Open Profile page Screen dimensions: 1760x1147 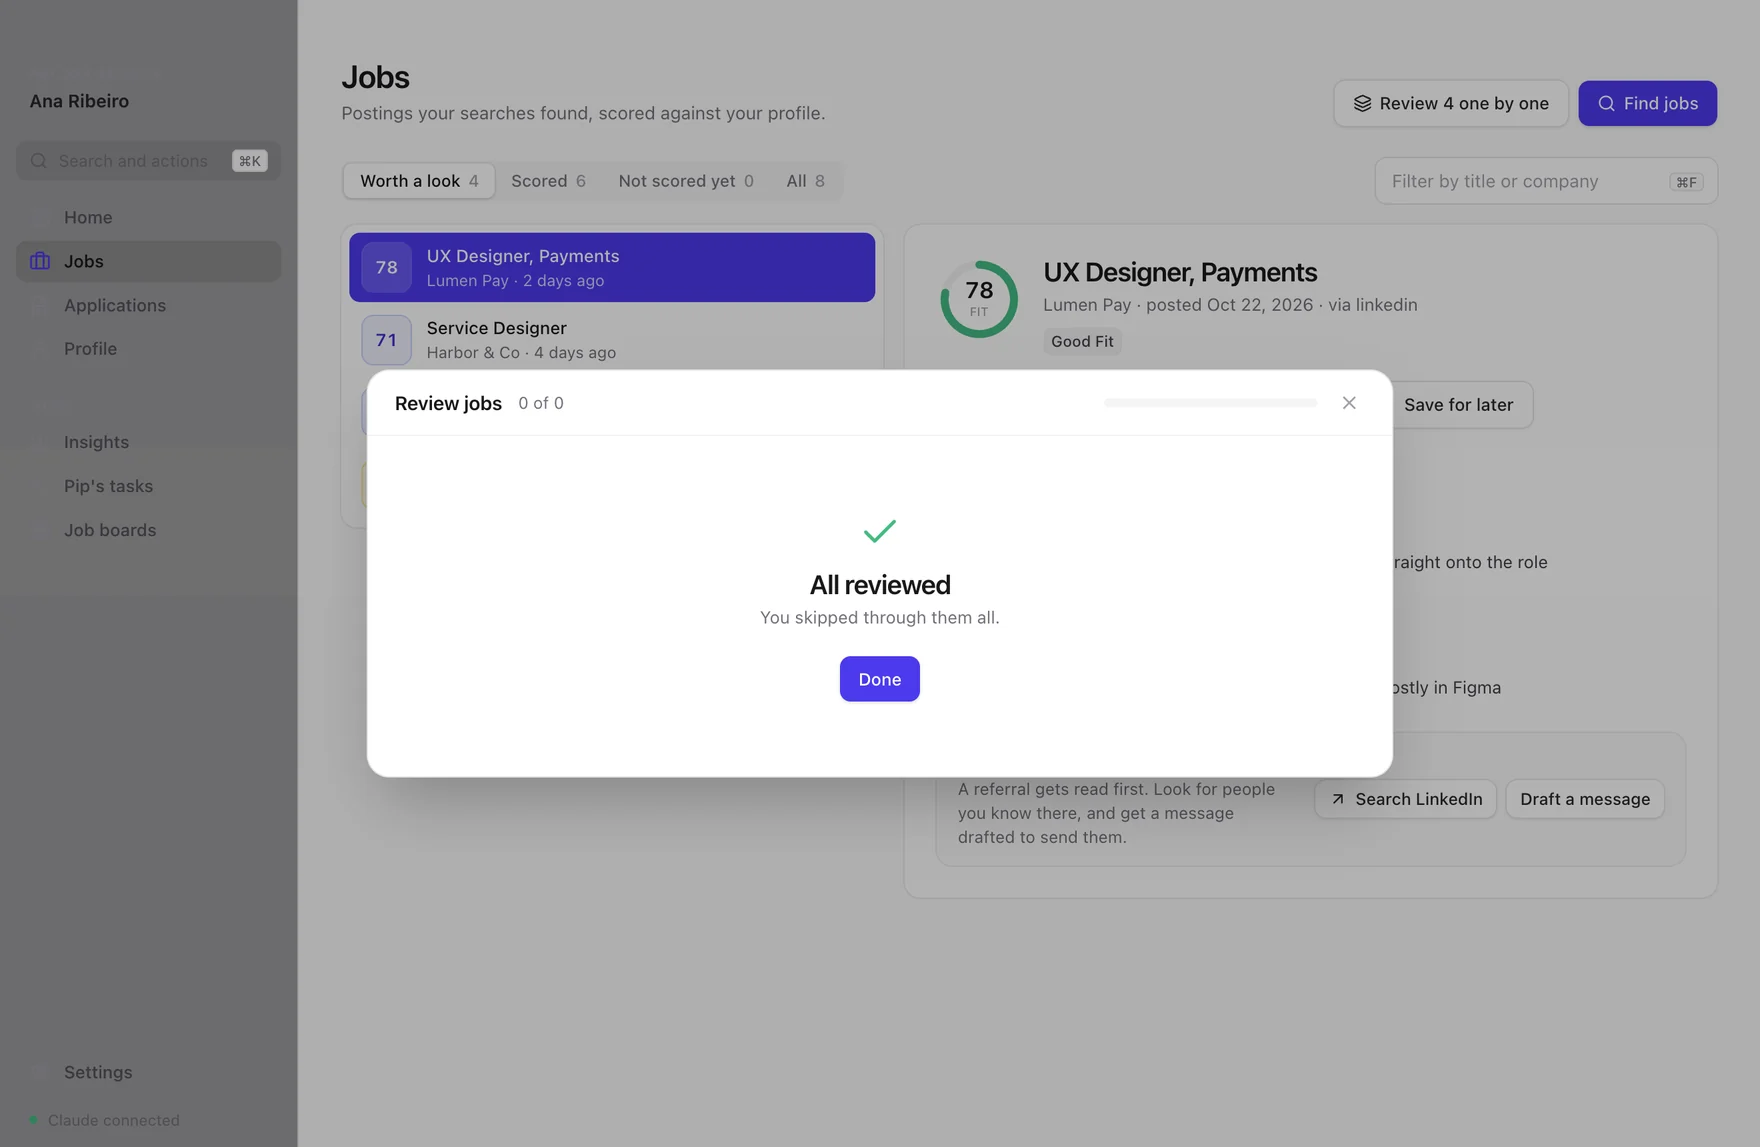point(148,349)
